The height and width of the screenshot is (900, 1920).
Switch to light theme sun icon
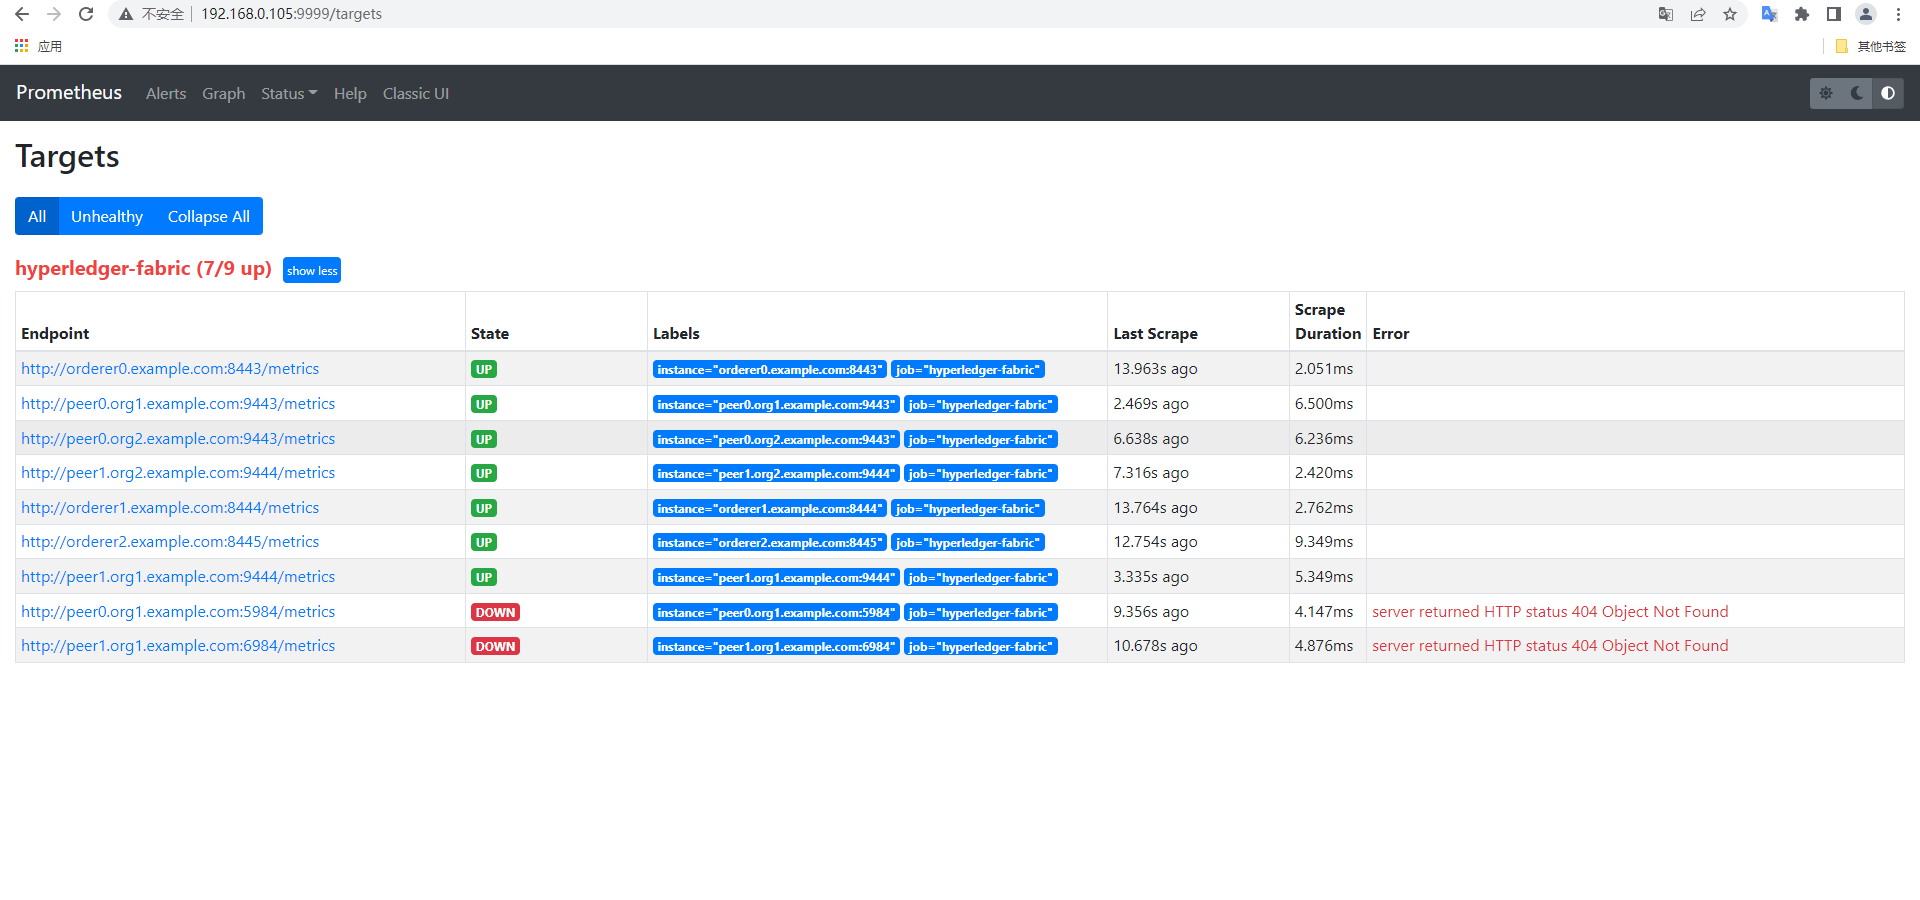pyautogui.click(x=1826, y=93)
